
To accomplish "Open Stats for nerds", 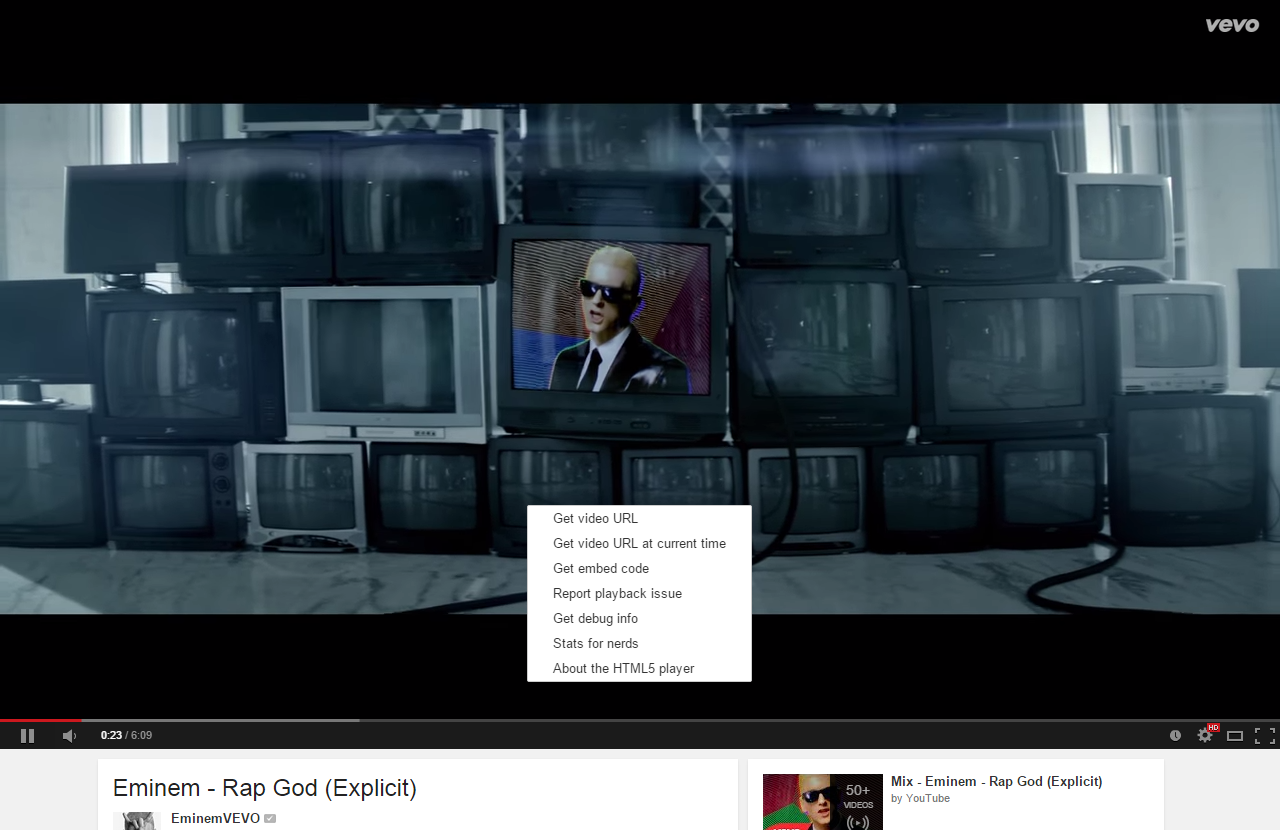I will pyautogui.click(x=640, y=643).
